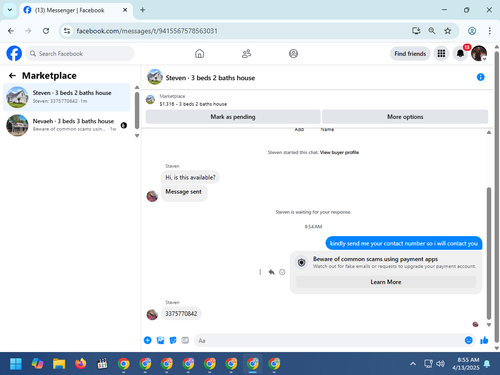
Task: Open the Friends icon in top navigation
Action: point(246,53)
